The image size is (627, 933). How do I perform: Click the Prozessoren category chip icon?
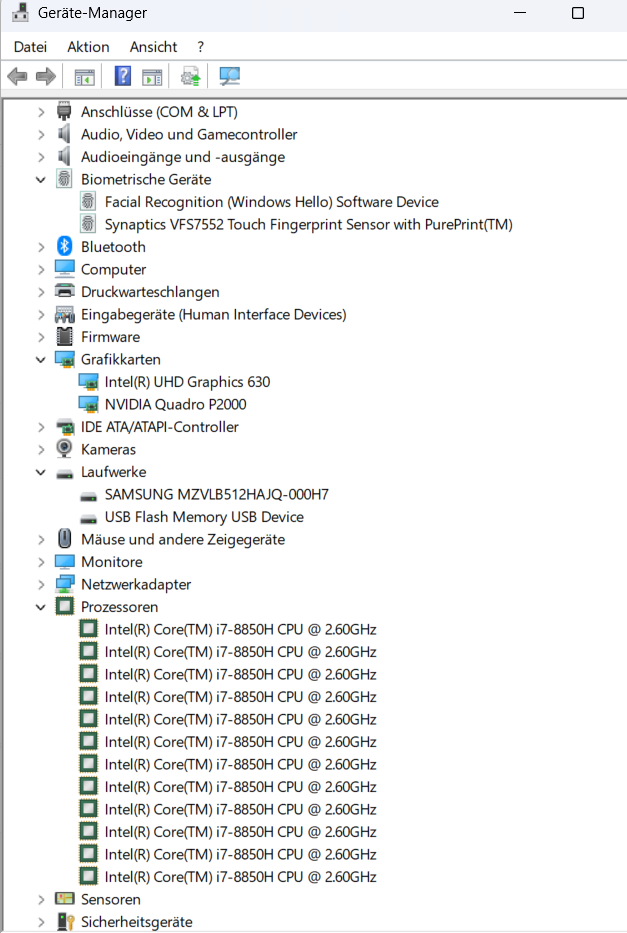click(x=64, y=606)
